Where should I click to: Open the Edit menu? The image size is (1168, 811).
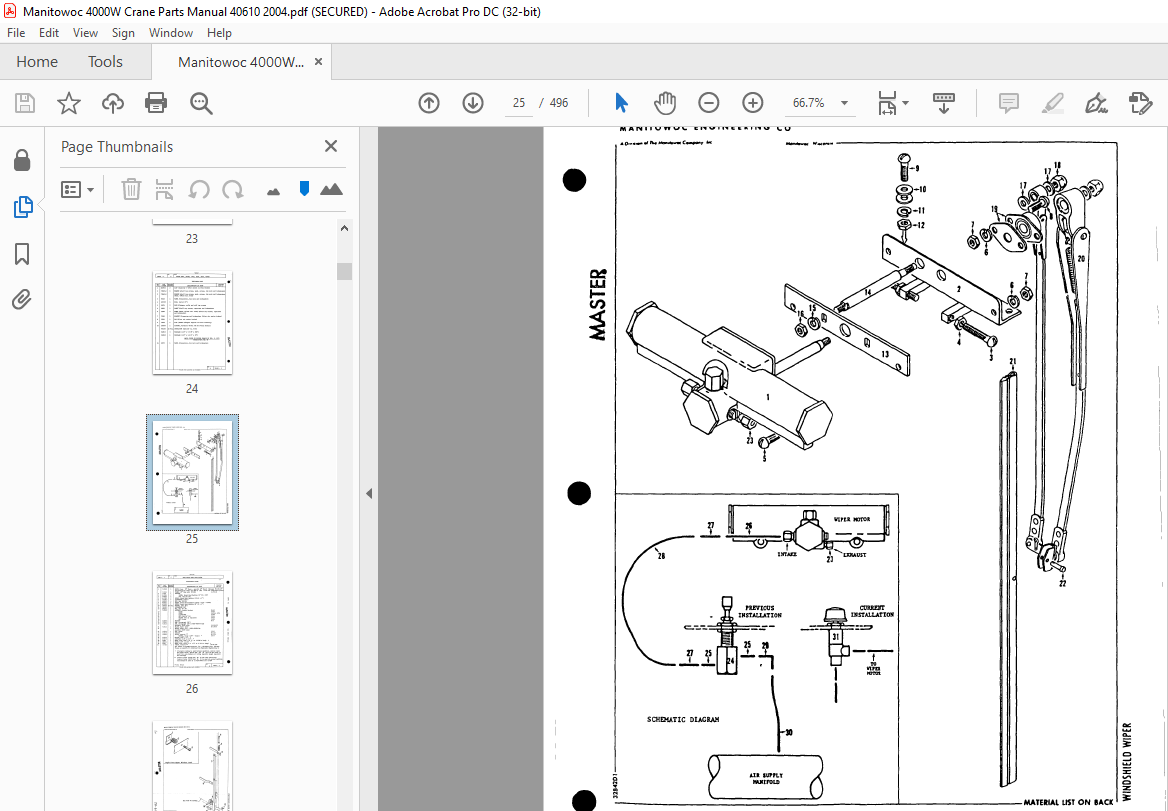point(49,33)
